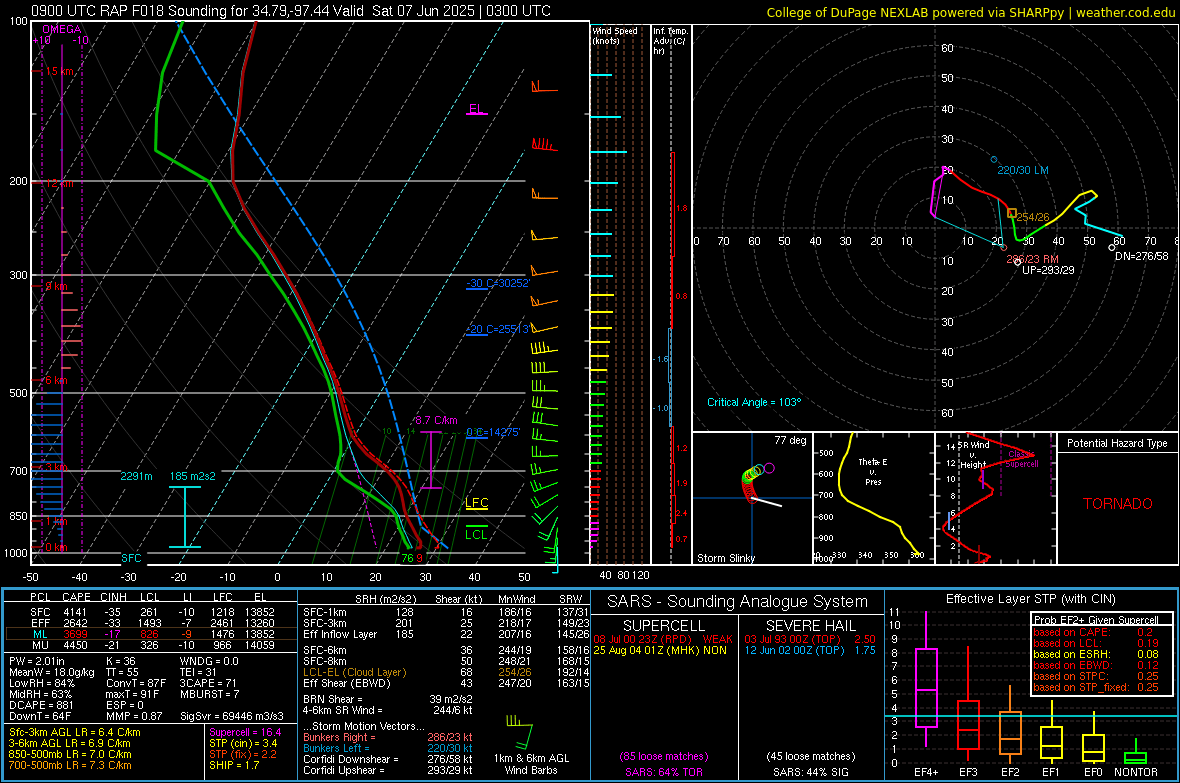The width and height of the screenshot is (1180, 783).
Task: Click the '12 km' height marker
Action: click(x=59, y=184)
